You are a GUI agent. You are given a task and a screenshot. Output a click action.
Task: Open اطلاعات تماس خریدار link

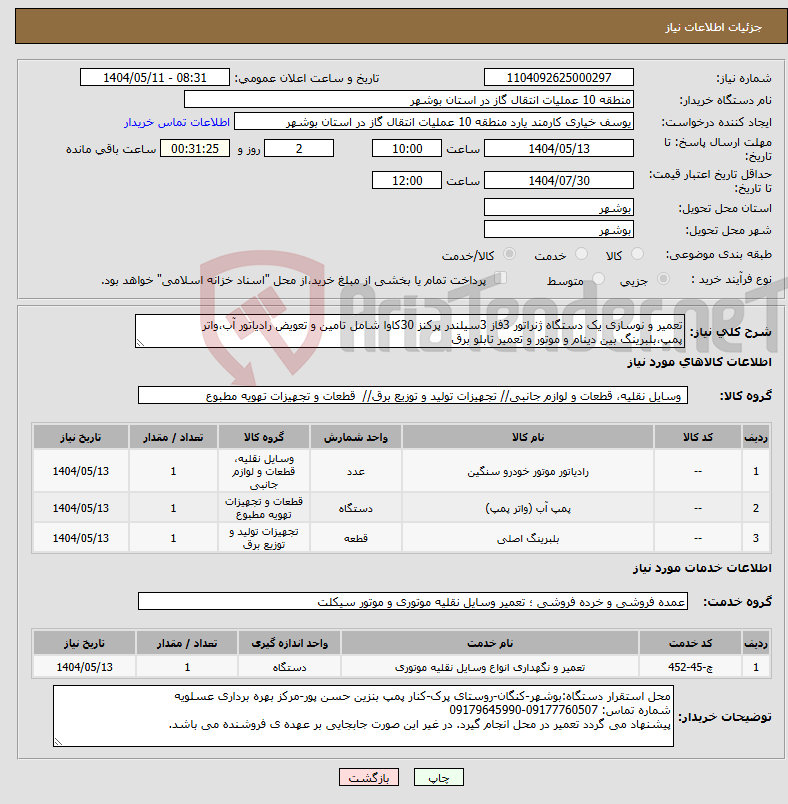pyautogui.click(x=177, y=122)
